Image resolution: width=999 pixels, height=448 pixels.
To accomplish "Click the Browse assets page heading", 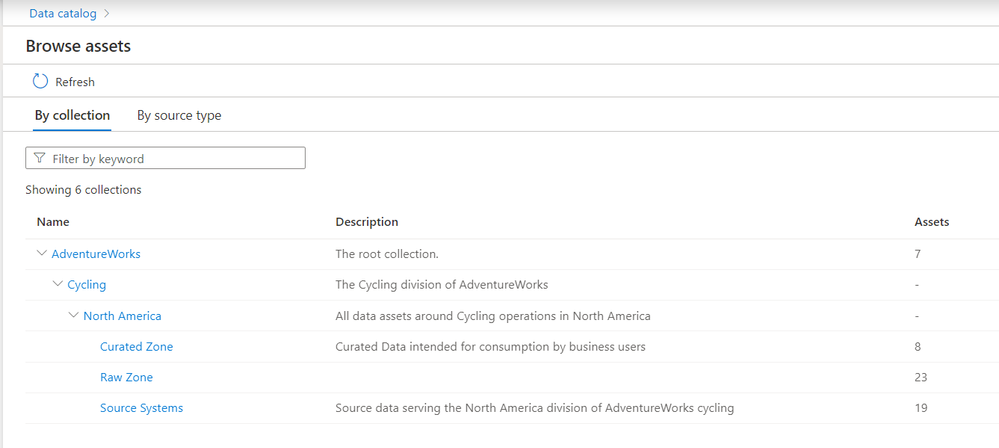I will pos(78,46).
